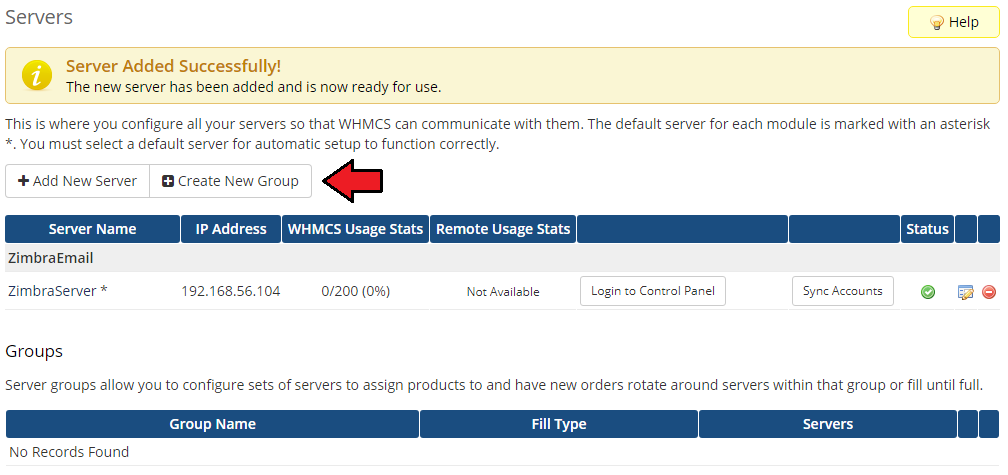This screenshot has width=1008, height=475.
Task: Click the Servers column header in Groups
Action: tap(828, 424)
